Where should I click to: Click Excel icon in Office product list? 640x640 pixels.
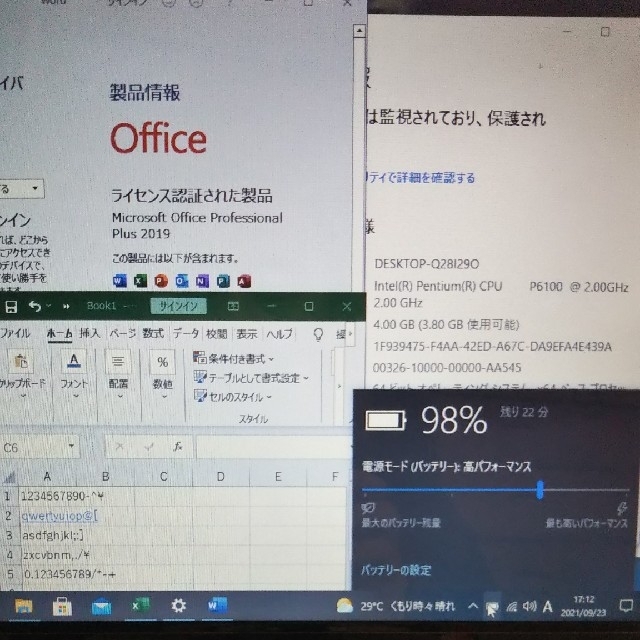click(x=140, y=281)
